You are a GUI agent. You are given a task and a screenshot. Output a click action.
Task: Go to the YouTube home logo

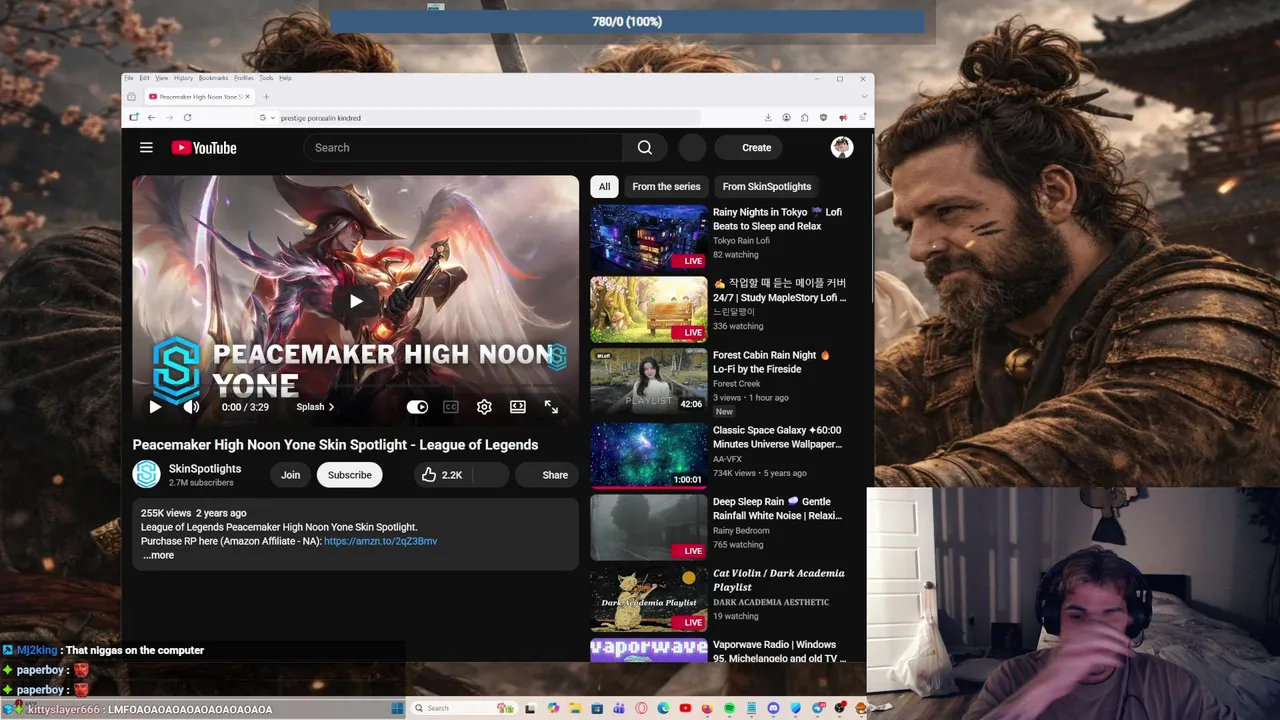203,148
